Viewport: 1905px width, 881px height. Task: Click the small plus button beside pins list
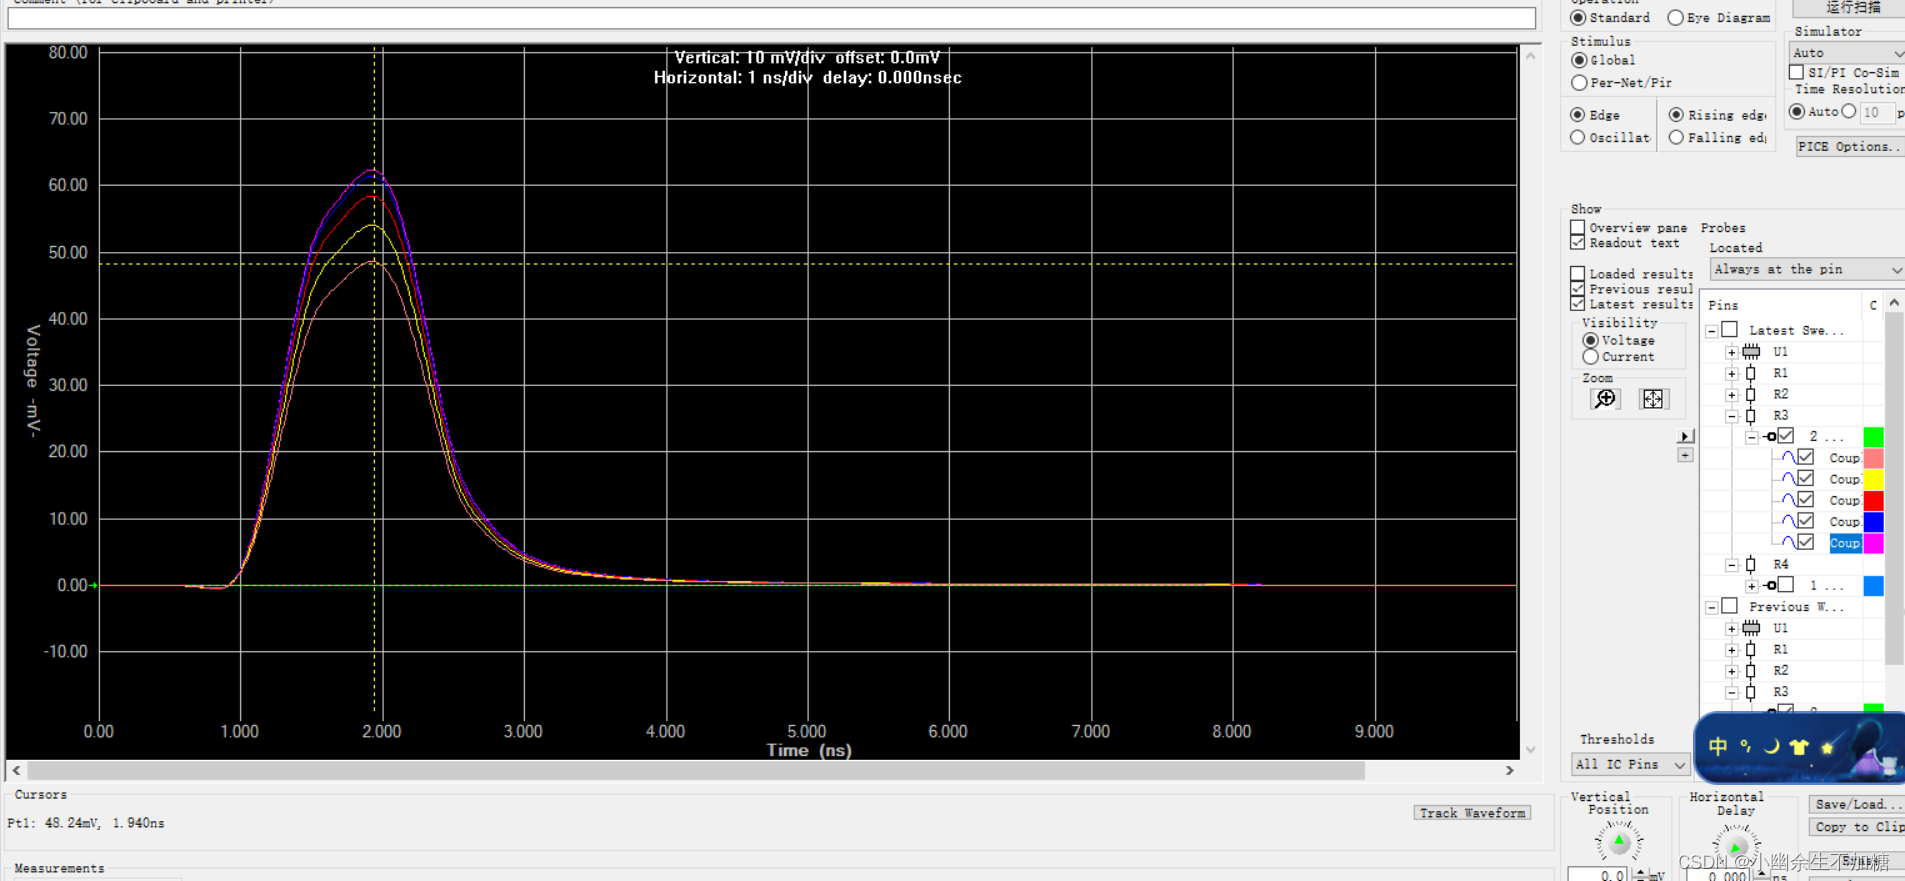coord(1685,455)
